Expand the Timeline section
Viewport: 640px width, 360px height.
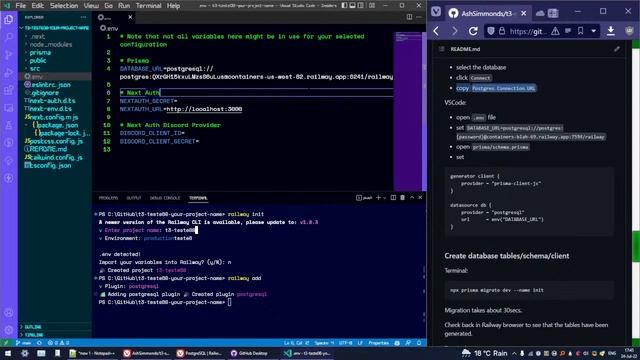(55, 335)
